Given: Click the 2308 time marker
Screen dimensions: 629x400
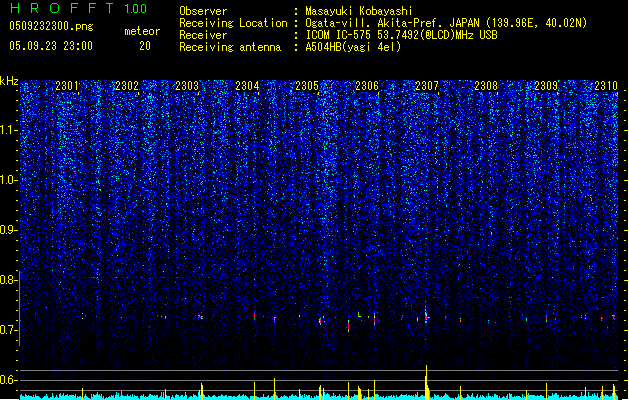Looking at the screenshot, I should tap(486, 86).
